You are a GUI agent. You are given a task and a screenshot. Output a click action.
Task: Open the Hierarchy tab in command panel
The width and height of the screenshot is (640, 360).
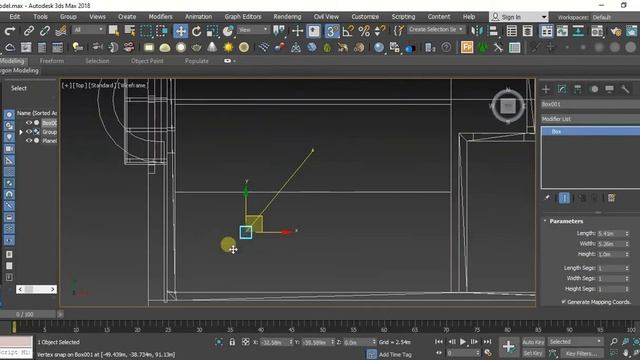pos(578,89)
